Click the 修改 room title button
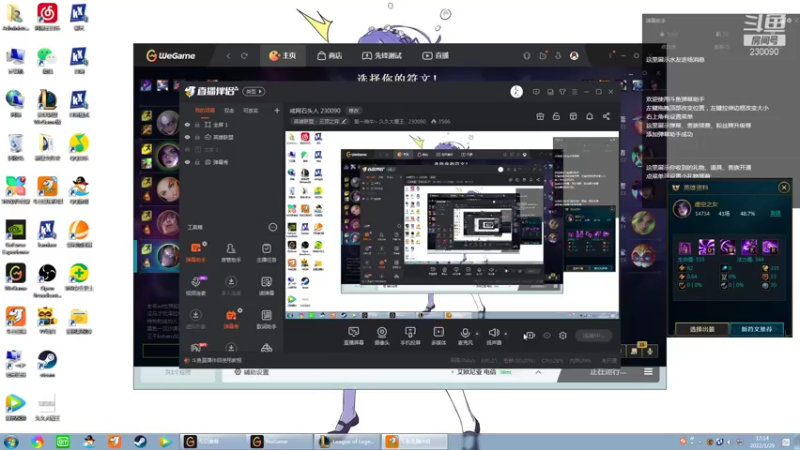Image resolution: width=800 pixels, height=450 pixels. point(354,111)
